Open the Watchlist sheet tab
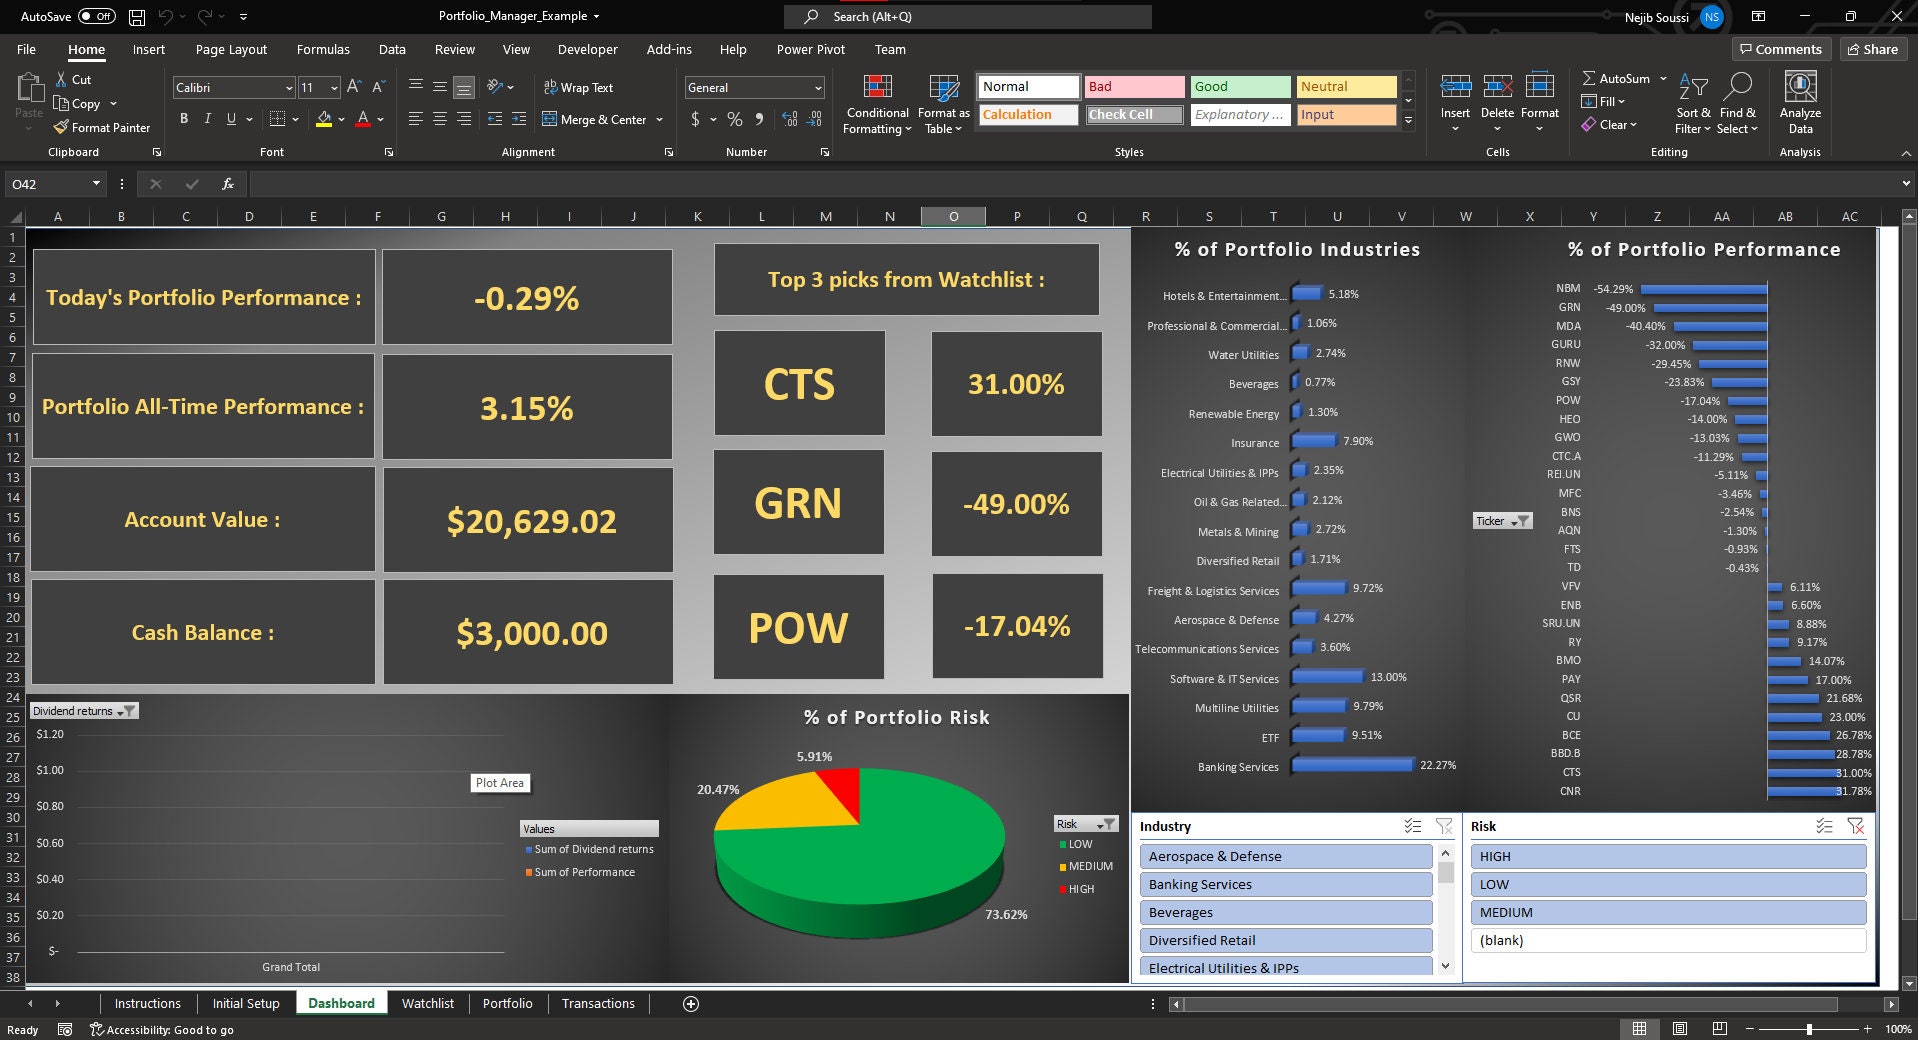 pos(428,1003)
